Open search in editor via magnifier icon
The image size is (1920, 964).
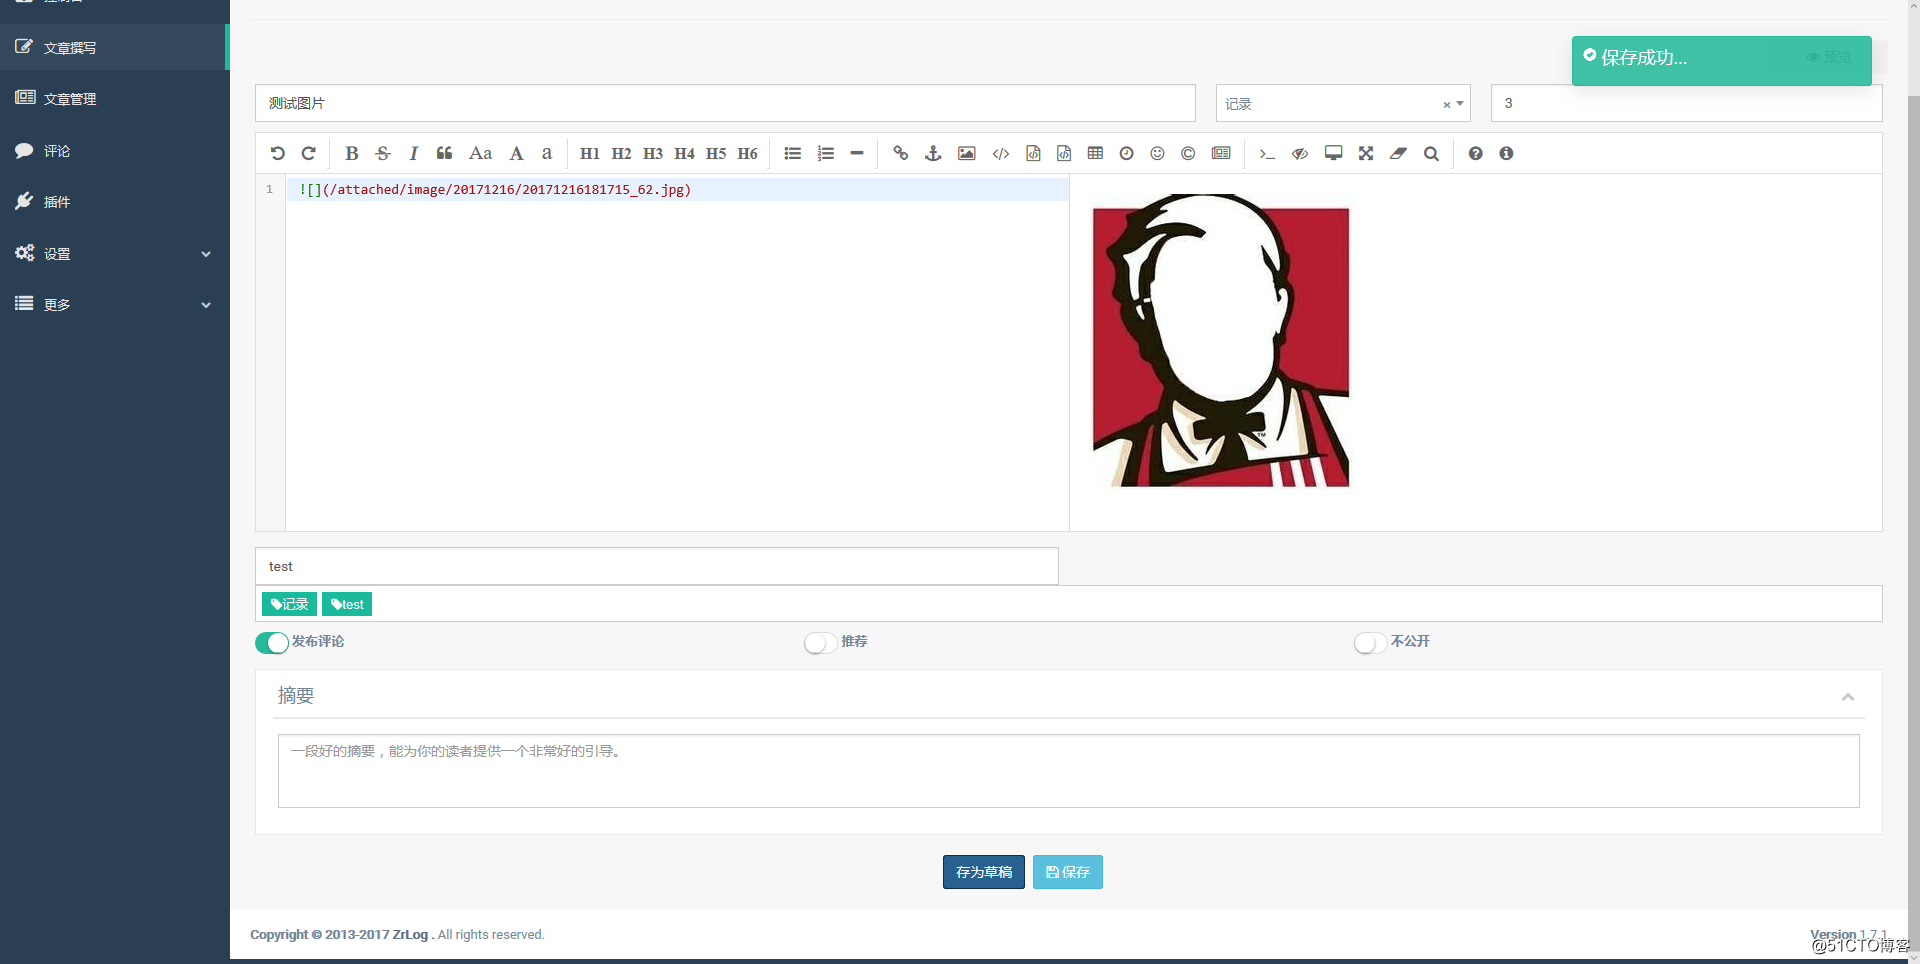click(x=1431, y=153)
